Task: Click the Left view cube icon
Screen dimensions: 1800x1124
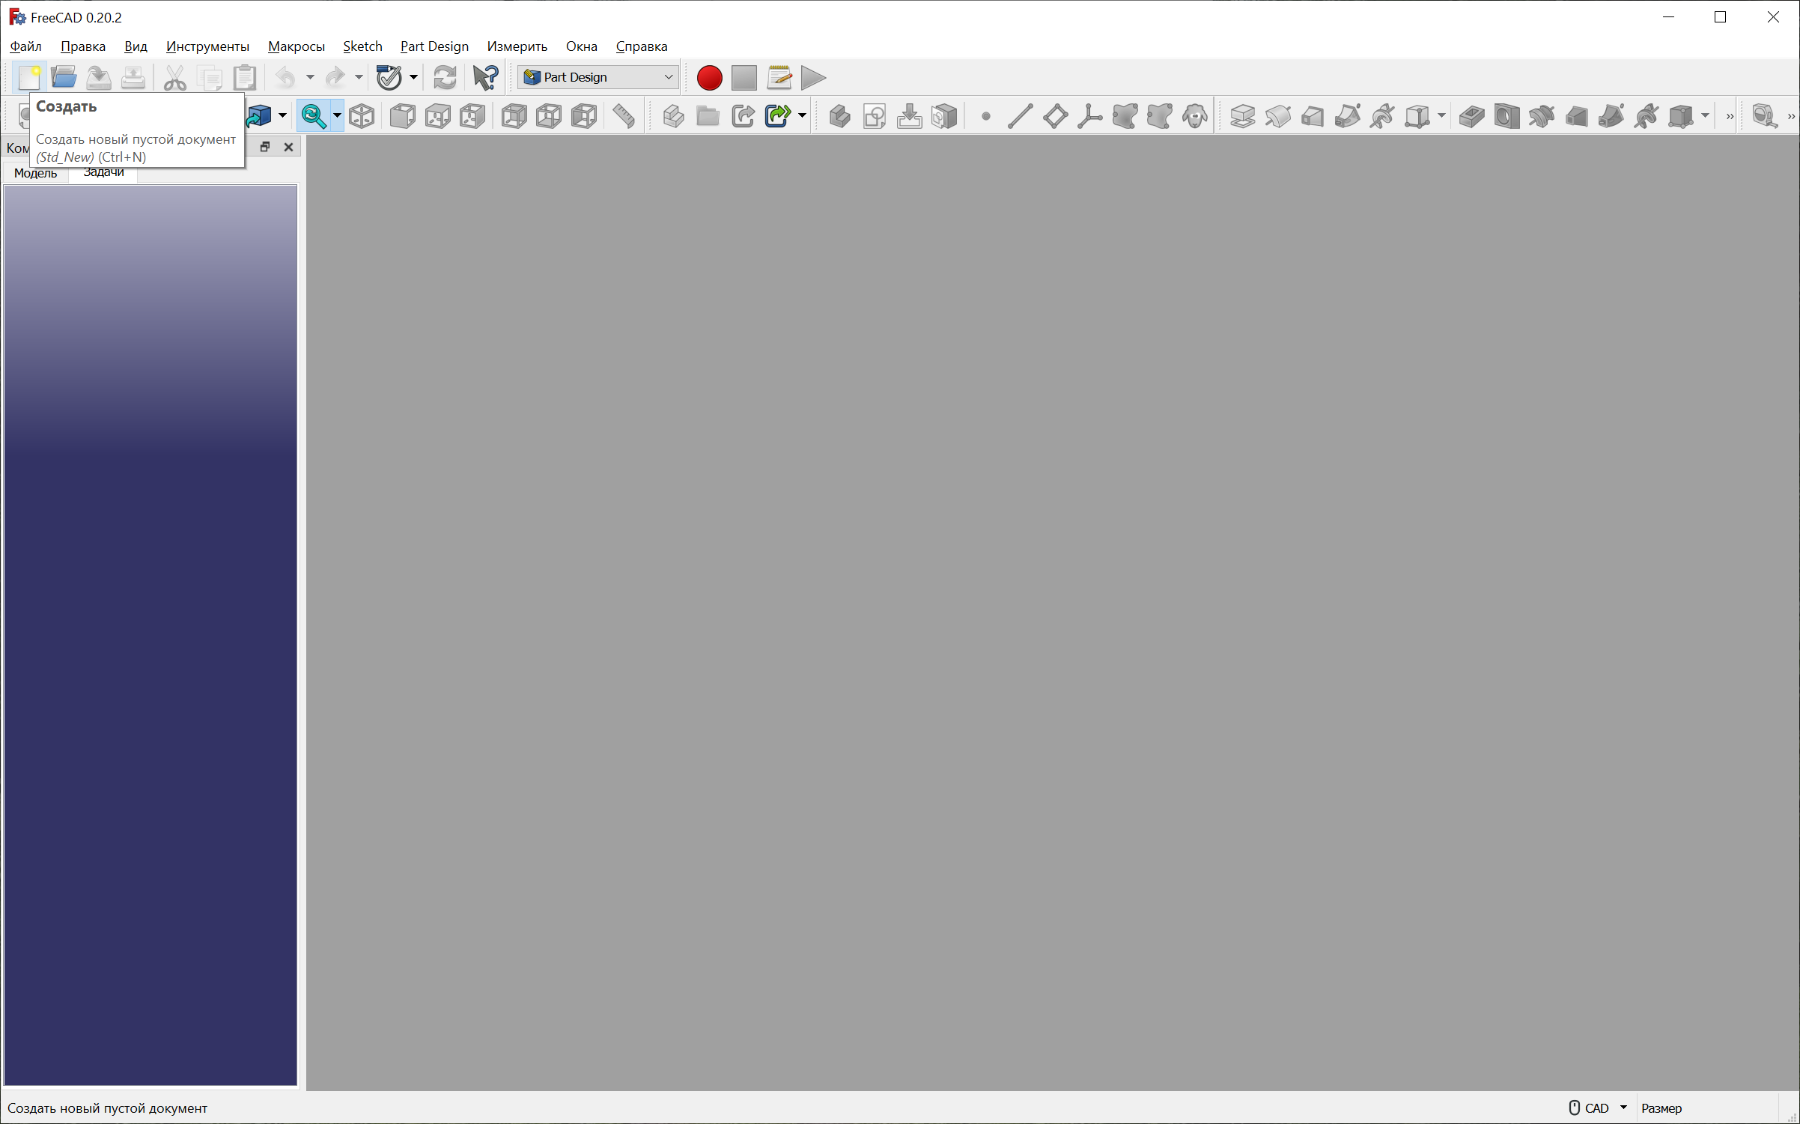Action: click(584, 116)
